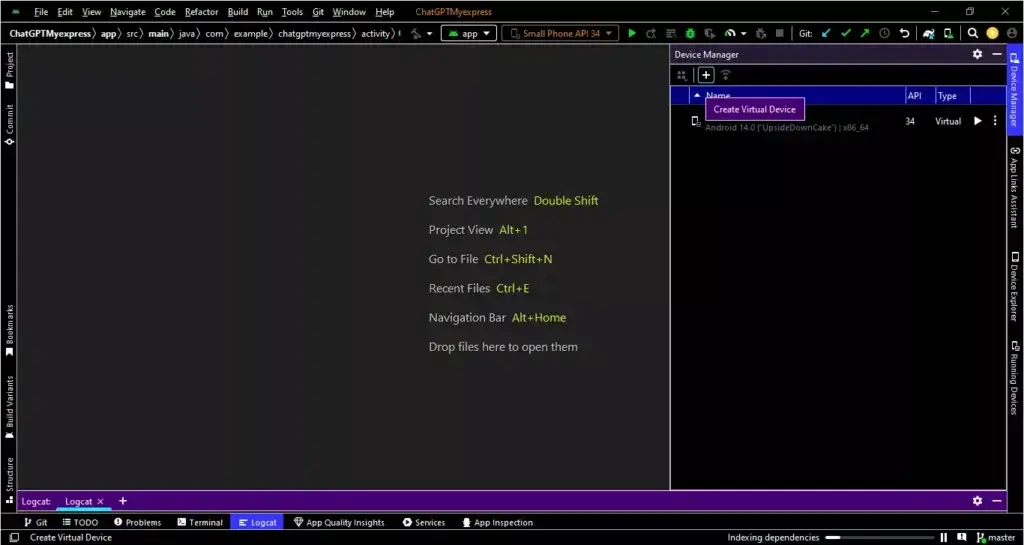Open the Navigate menu
This screenshot has width=1024, height=545.
click(x=128, y=12)
